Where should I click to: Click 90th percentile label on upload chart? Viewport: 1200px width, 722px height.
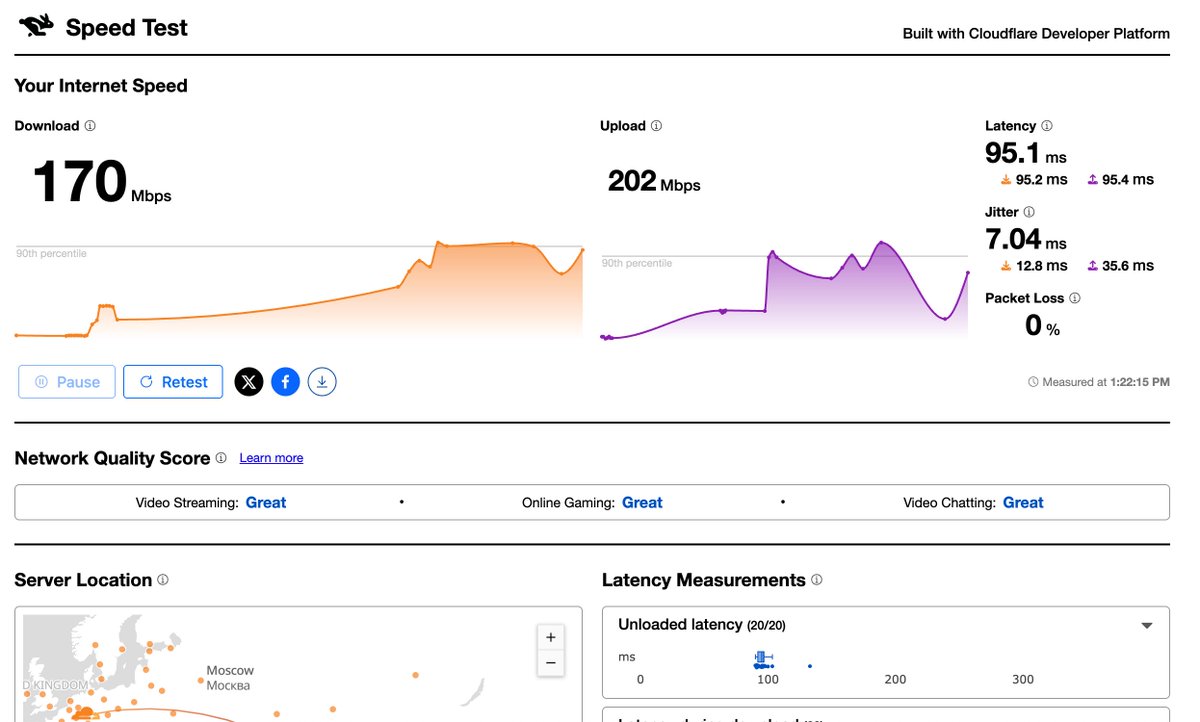click(637, 264)
